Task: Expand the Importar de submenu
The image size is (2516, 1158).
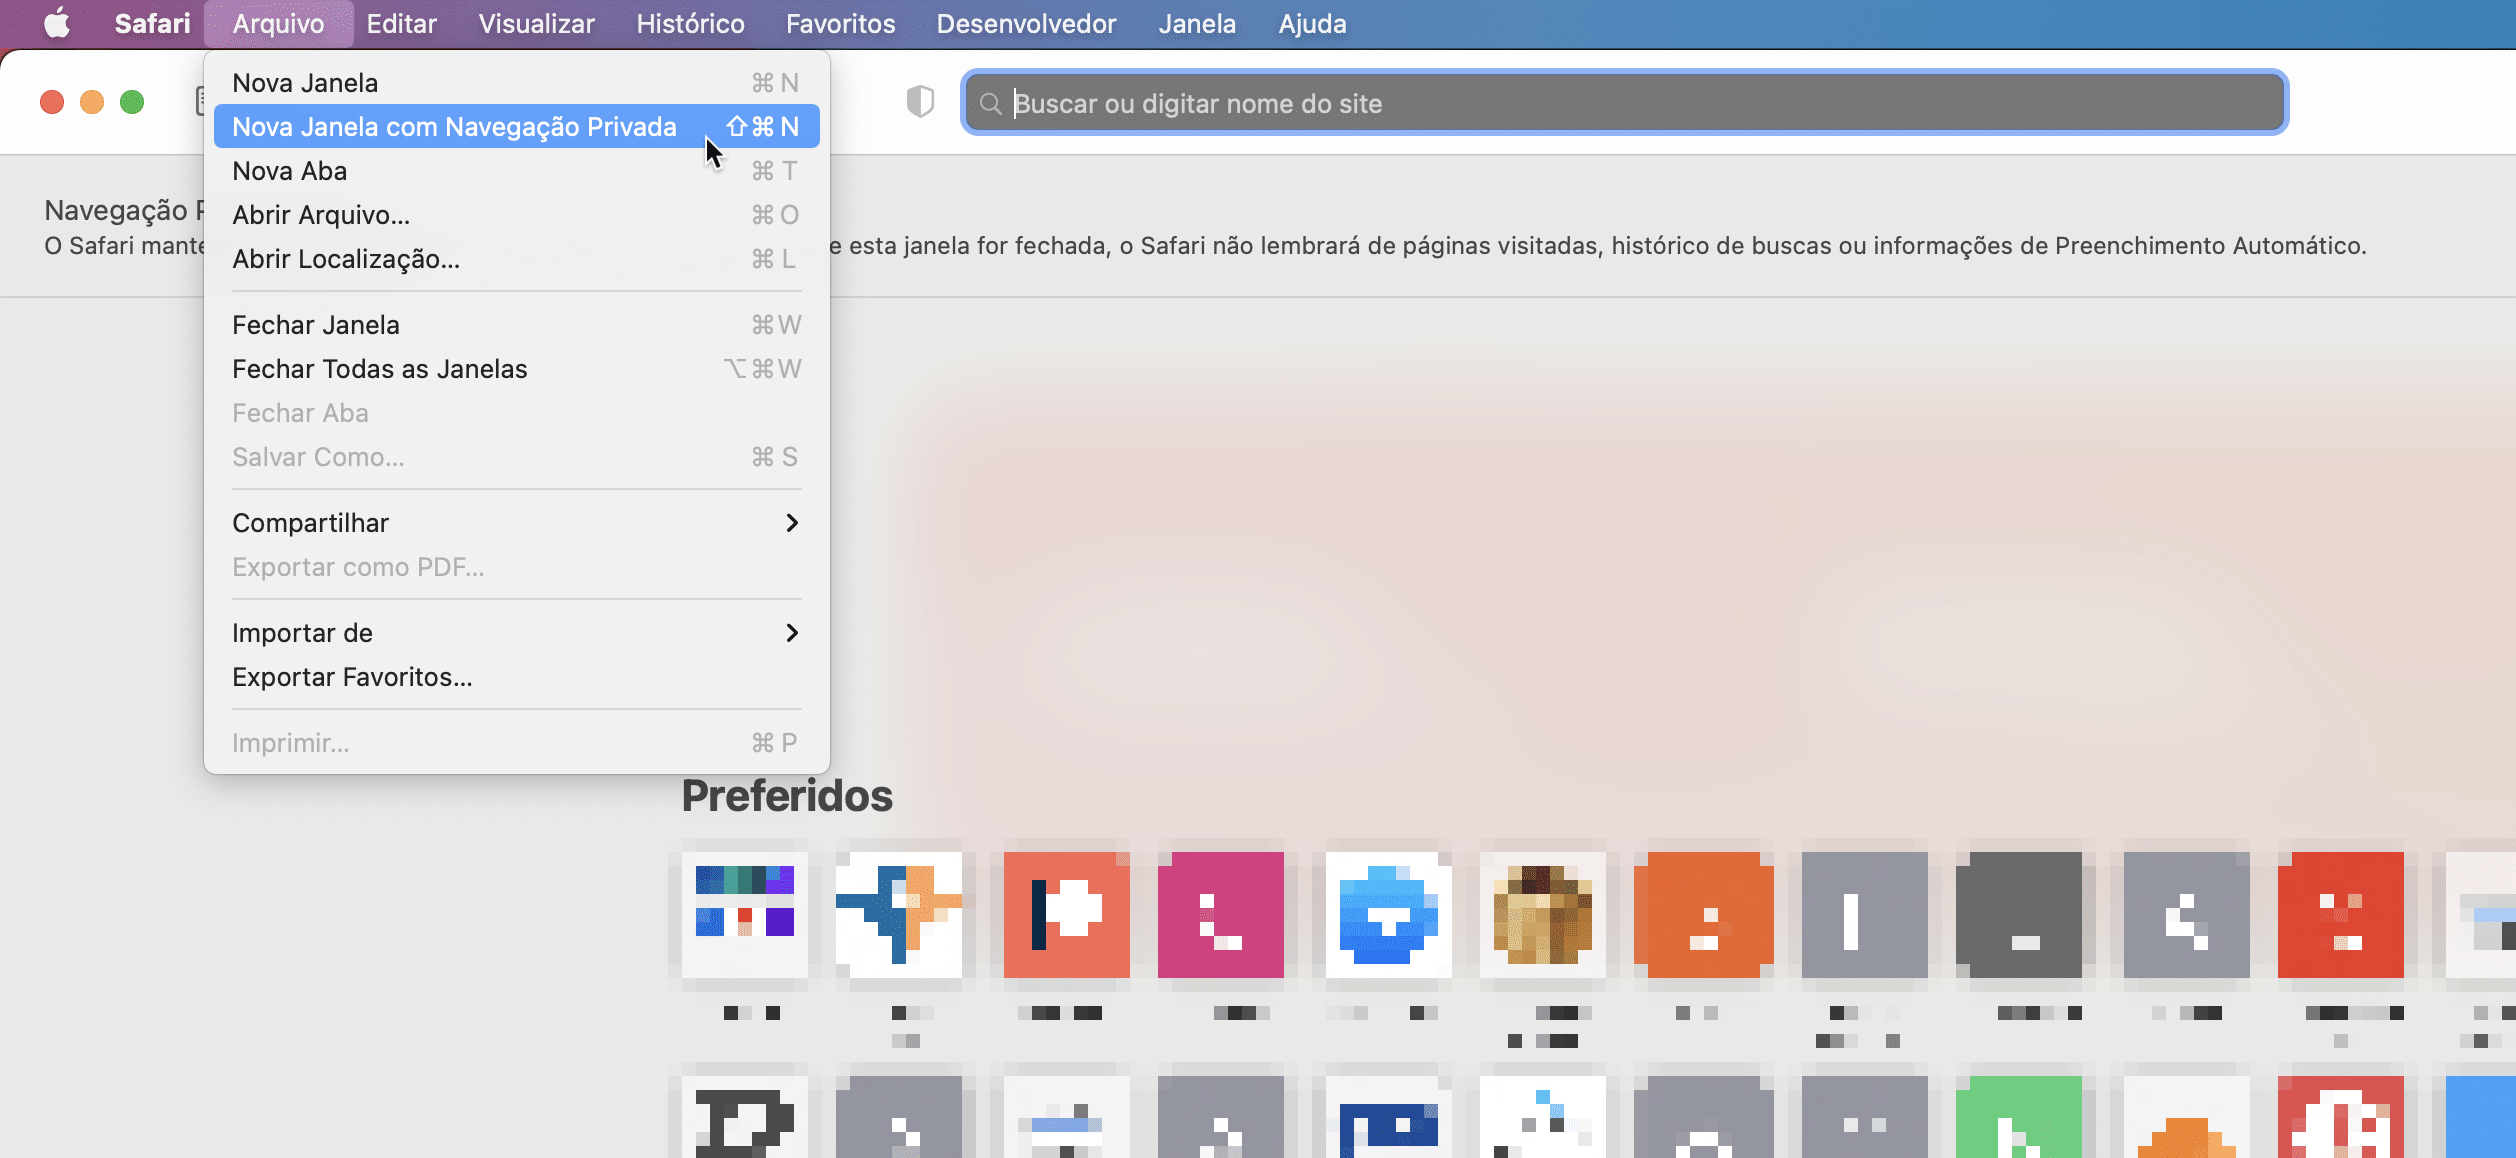Action: 516,633
